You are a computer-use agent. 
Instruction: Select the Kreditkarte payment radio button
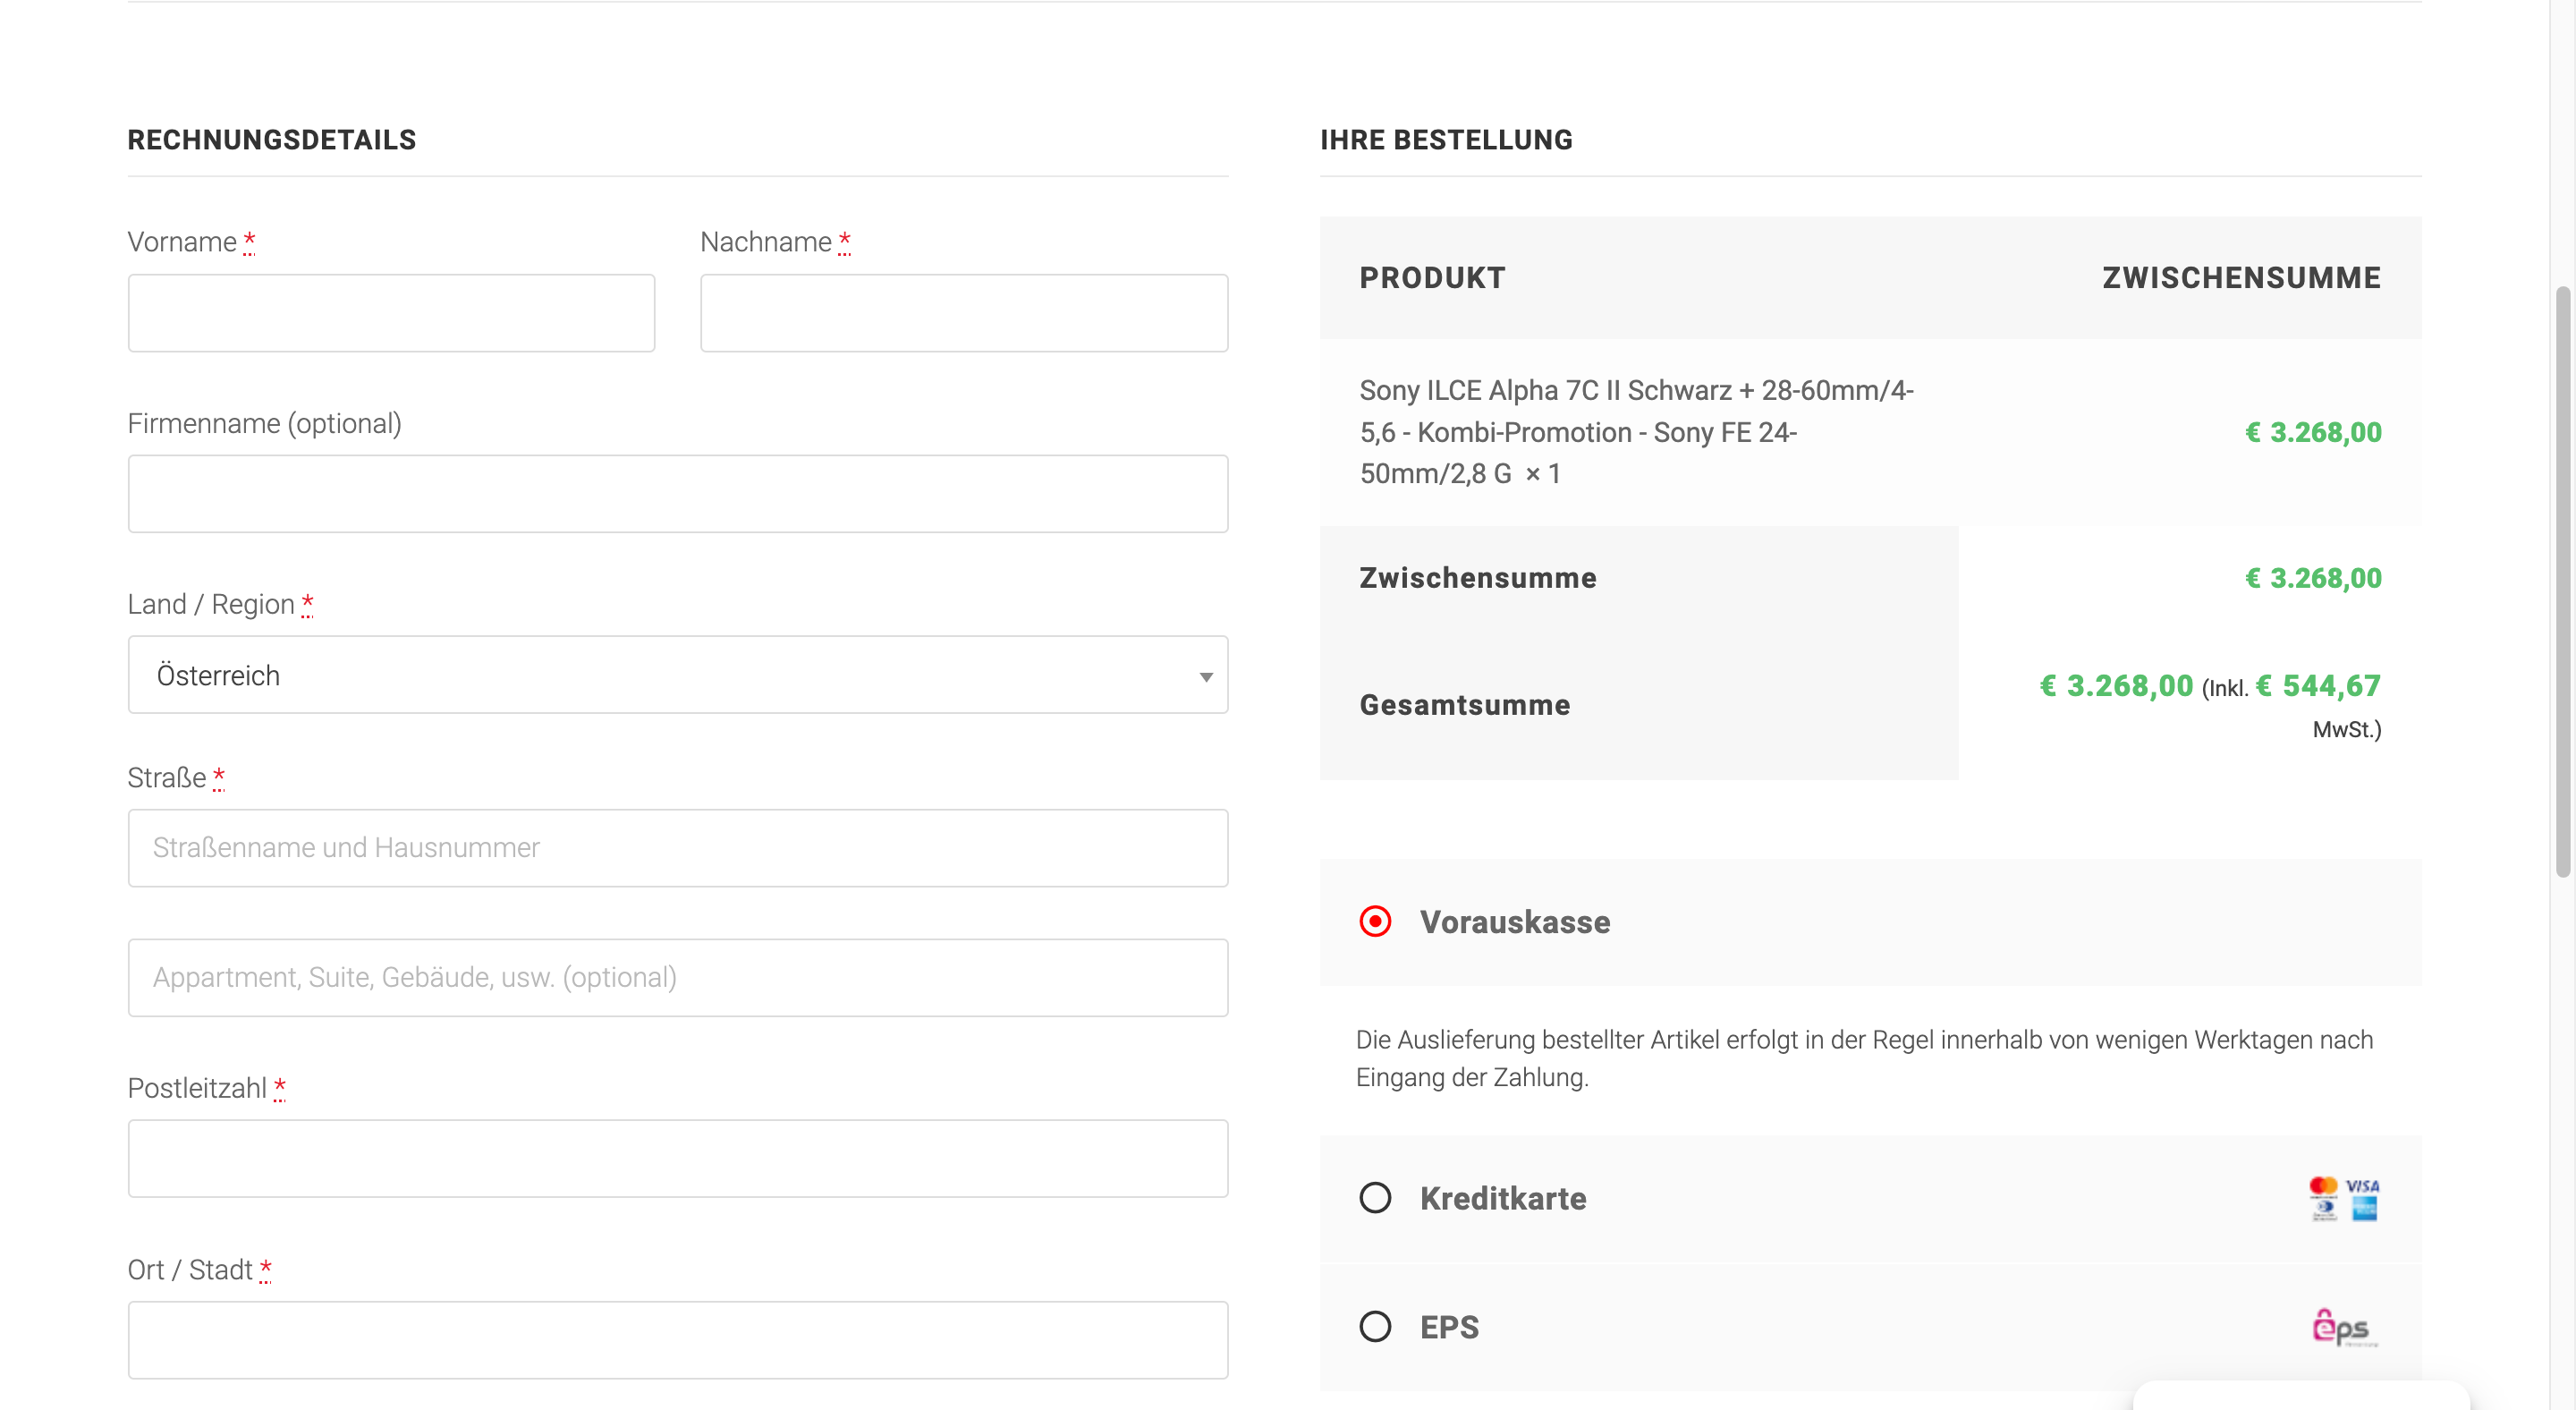point(1375,1197)
